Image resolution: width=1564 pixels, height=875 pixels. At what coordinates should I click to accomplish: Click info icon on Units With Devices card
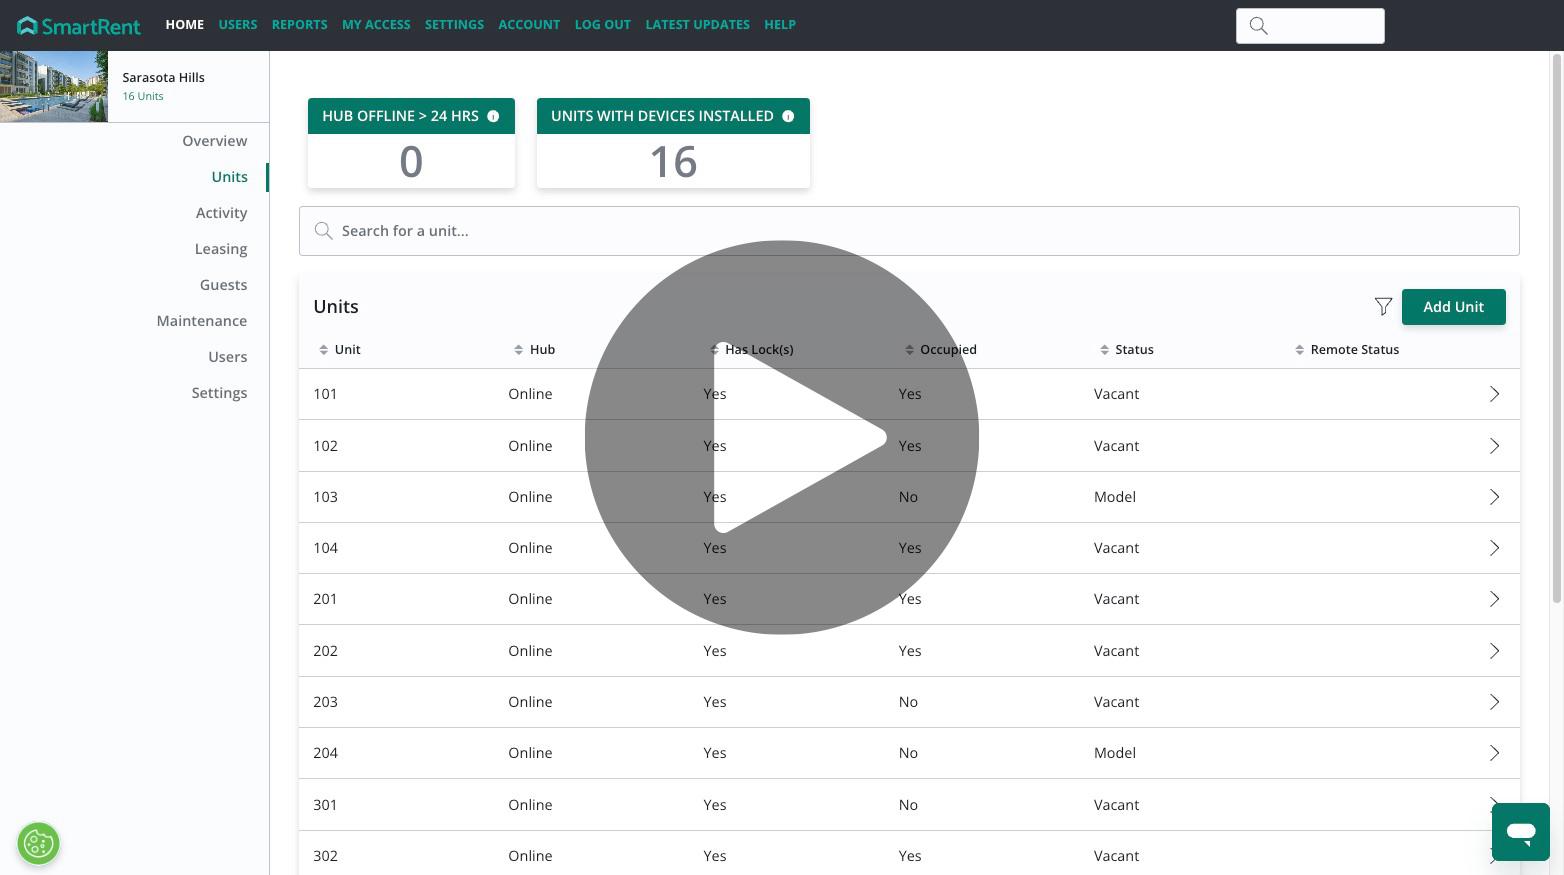coord(788,116)
